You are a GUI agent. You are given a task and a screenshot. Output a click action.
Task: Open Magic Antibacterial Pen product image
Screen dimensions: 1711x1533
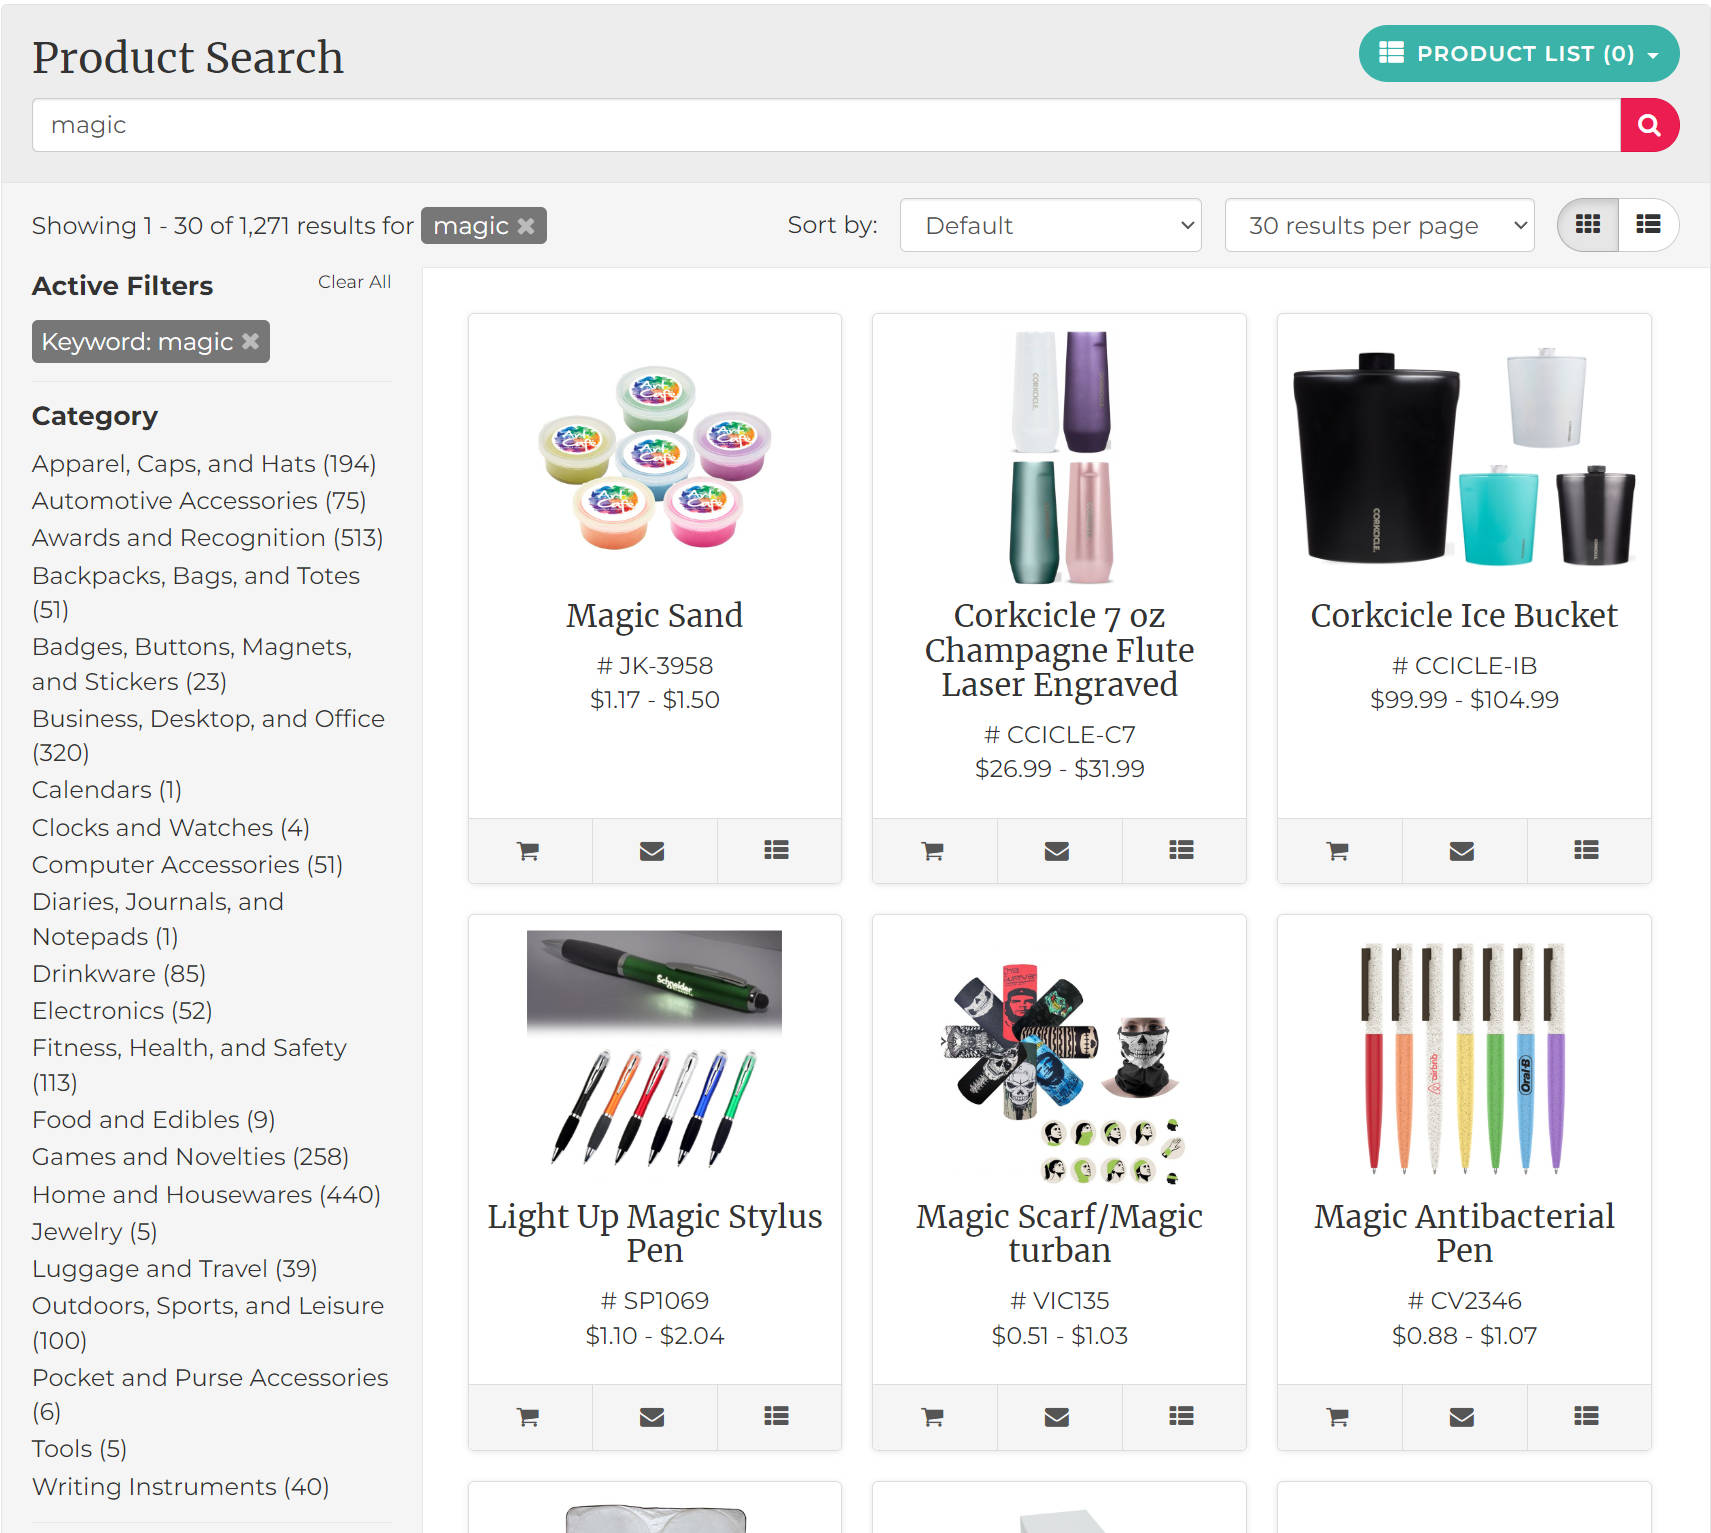[x=1464, y=1058]
